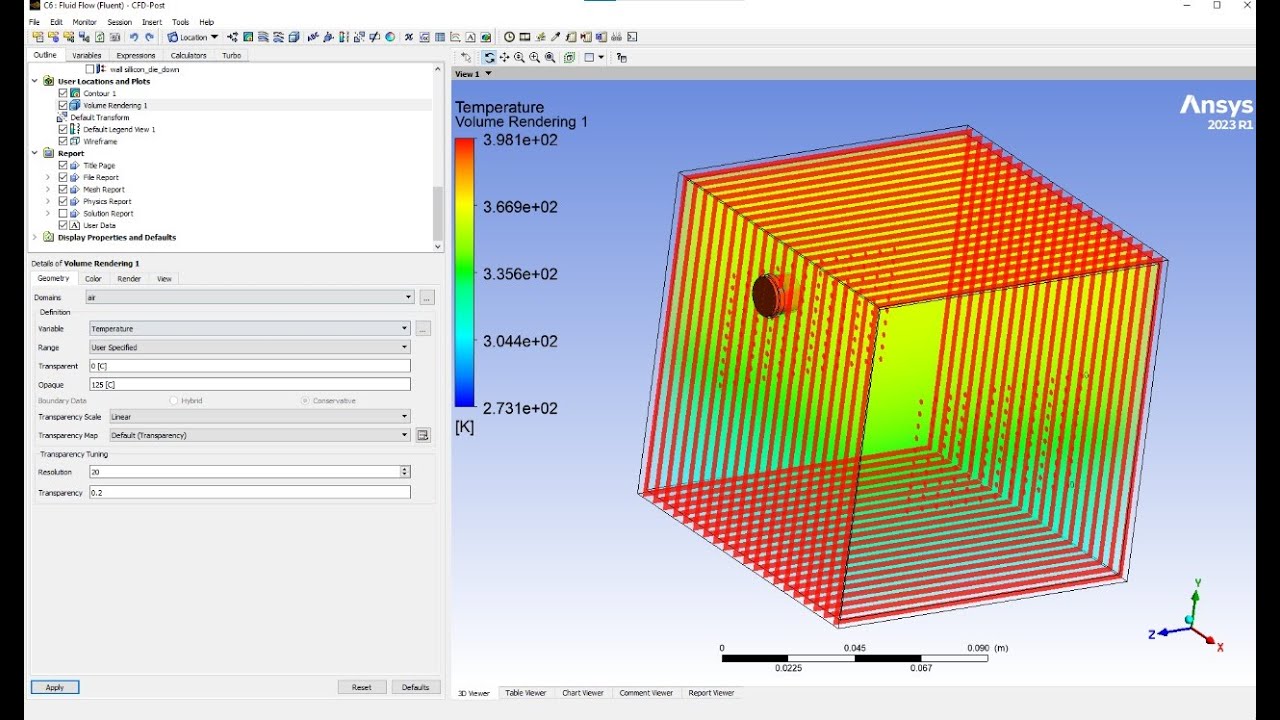
Task: Insert a volume rendering using the cube icon
Action: tap(295, 37)
